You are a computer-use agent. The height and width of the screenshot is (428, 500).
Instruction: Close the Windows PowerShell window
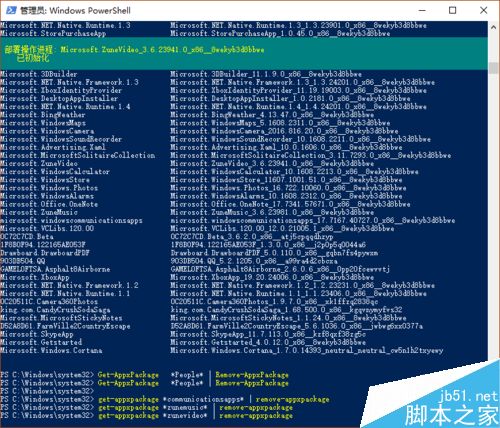pos(483,10)
